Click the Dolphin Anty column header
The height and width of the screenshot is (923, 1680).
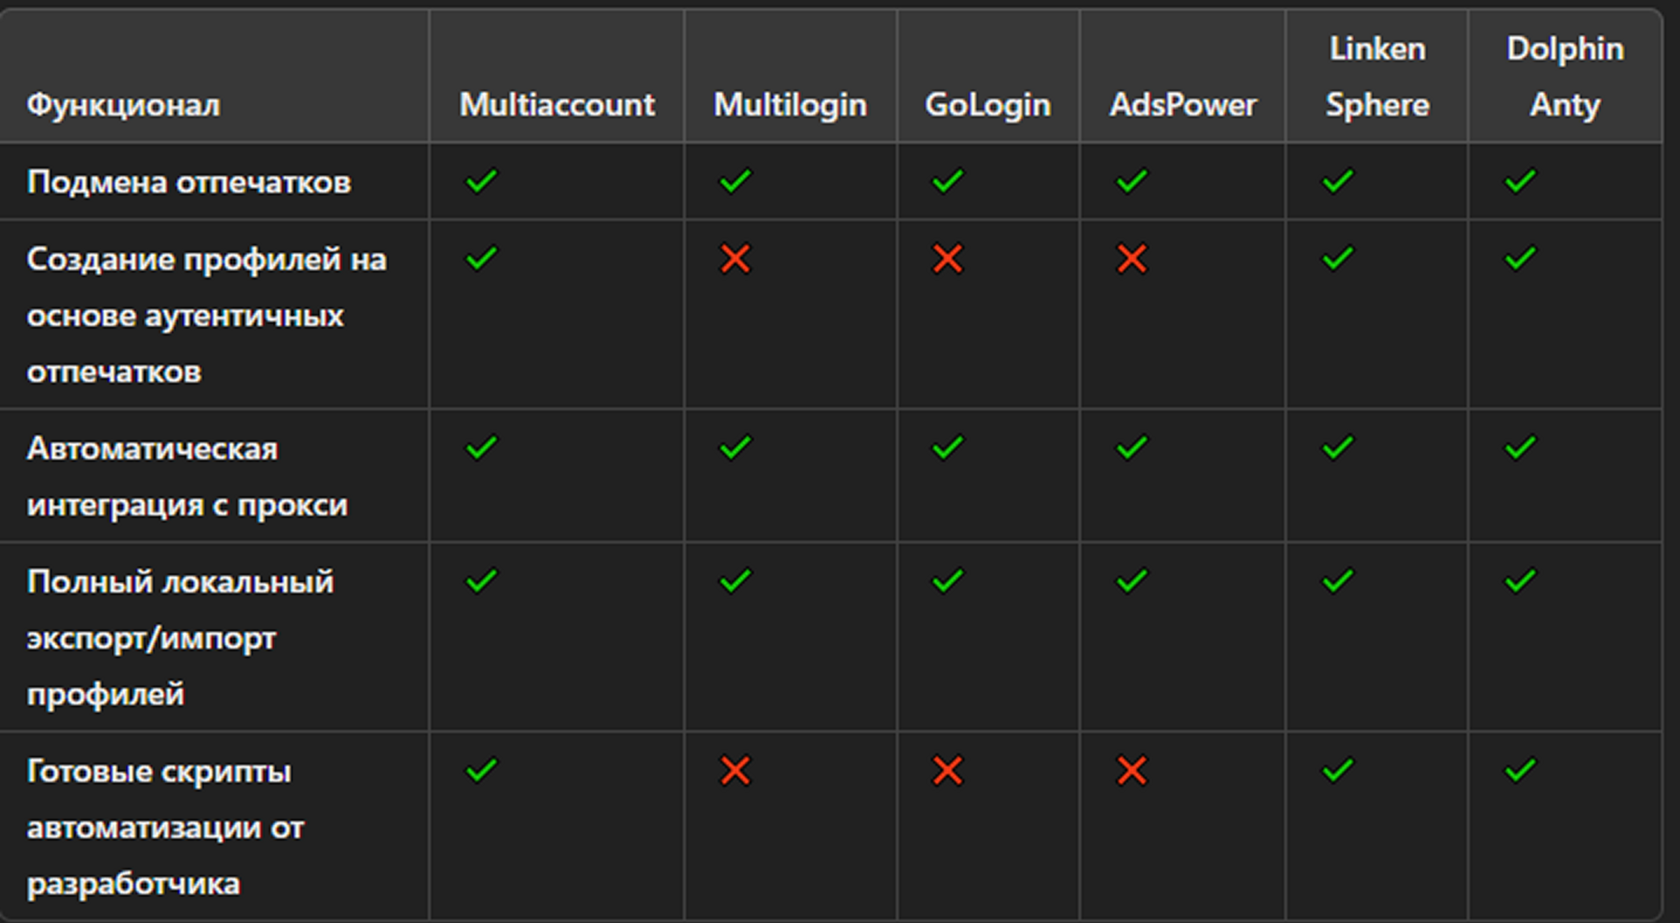[1565, 77]
